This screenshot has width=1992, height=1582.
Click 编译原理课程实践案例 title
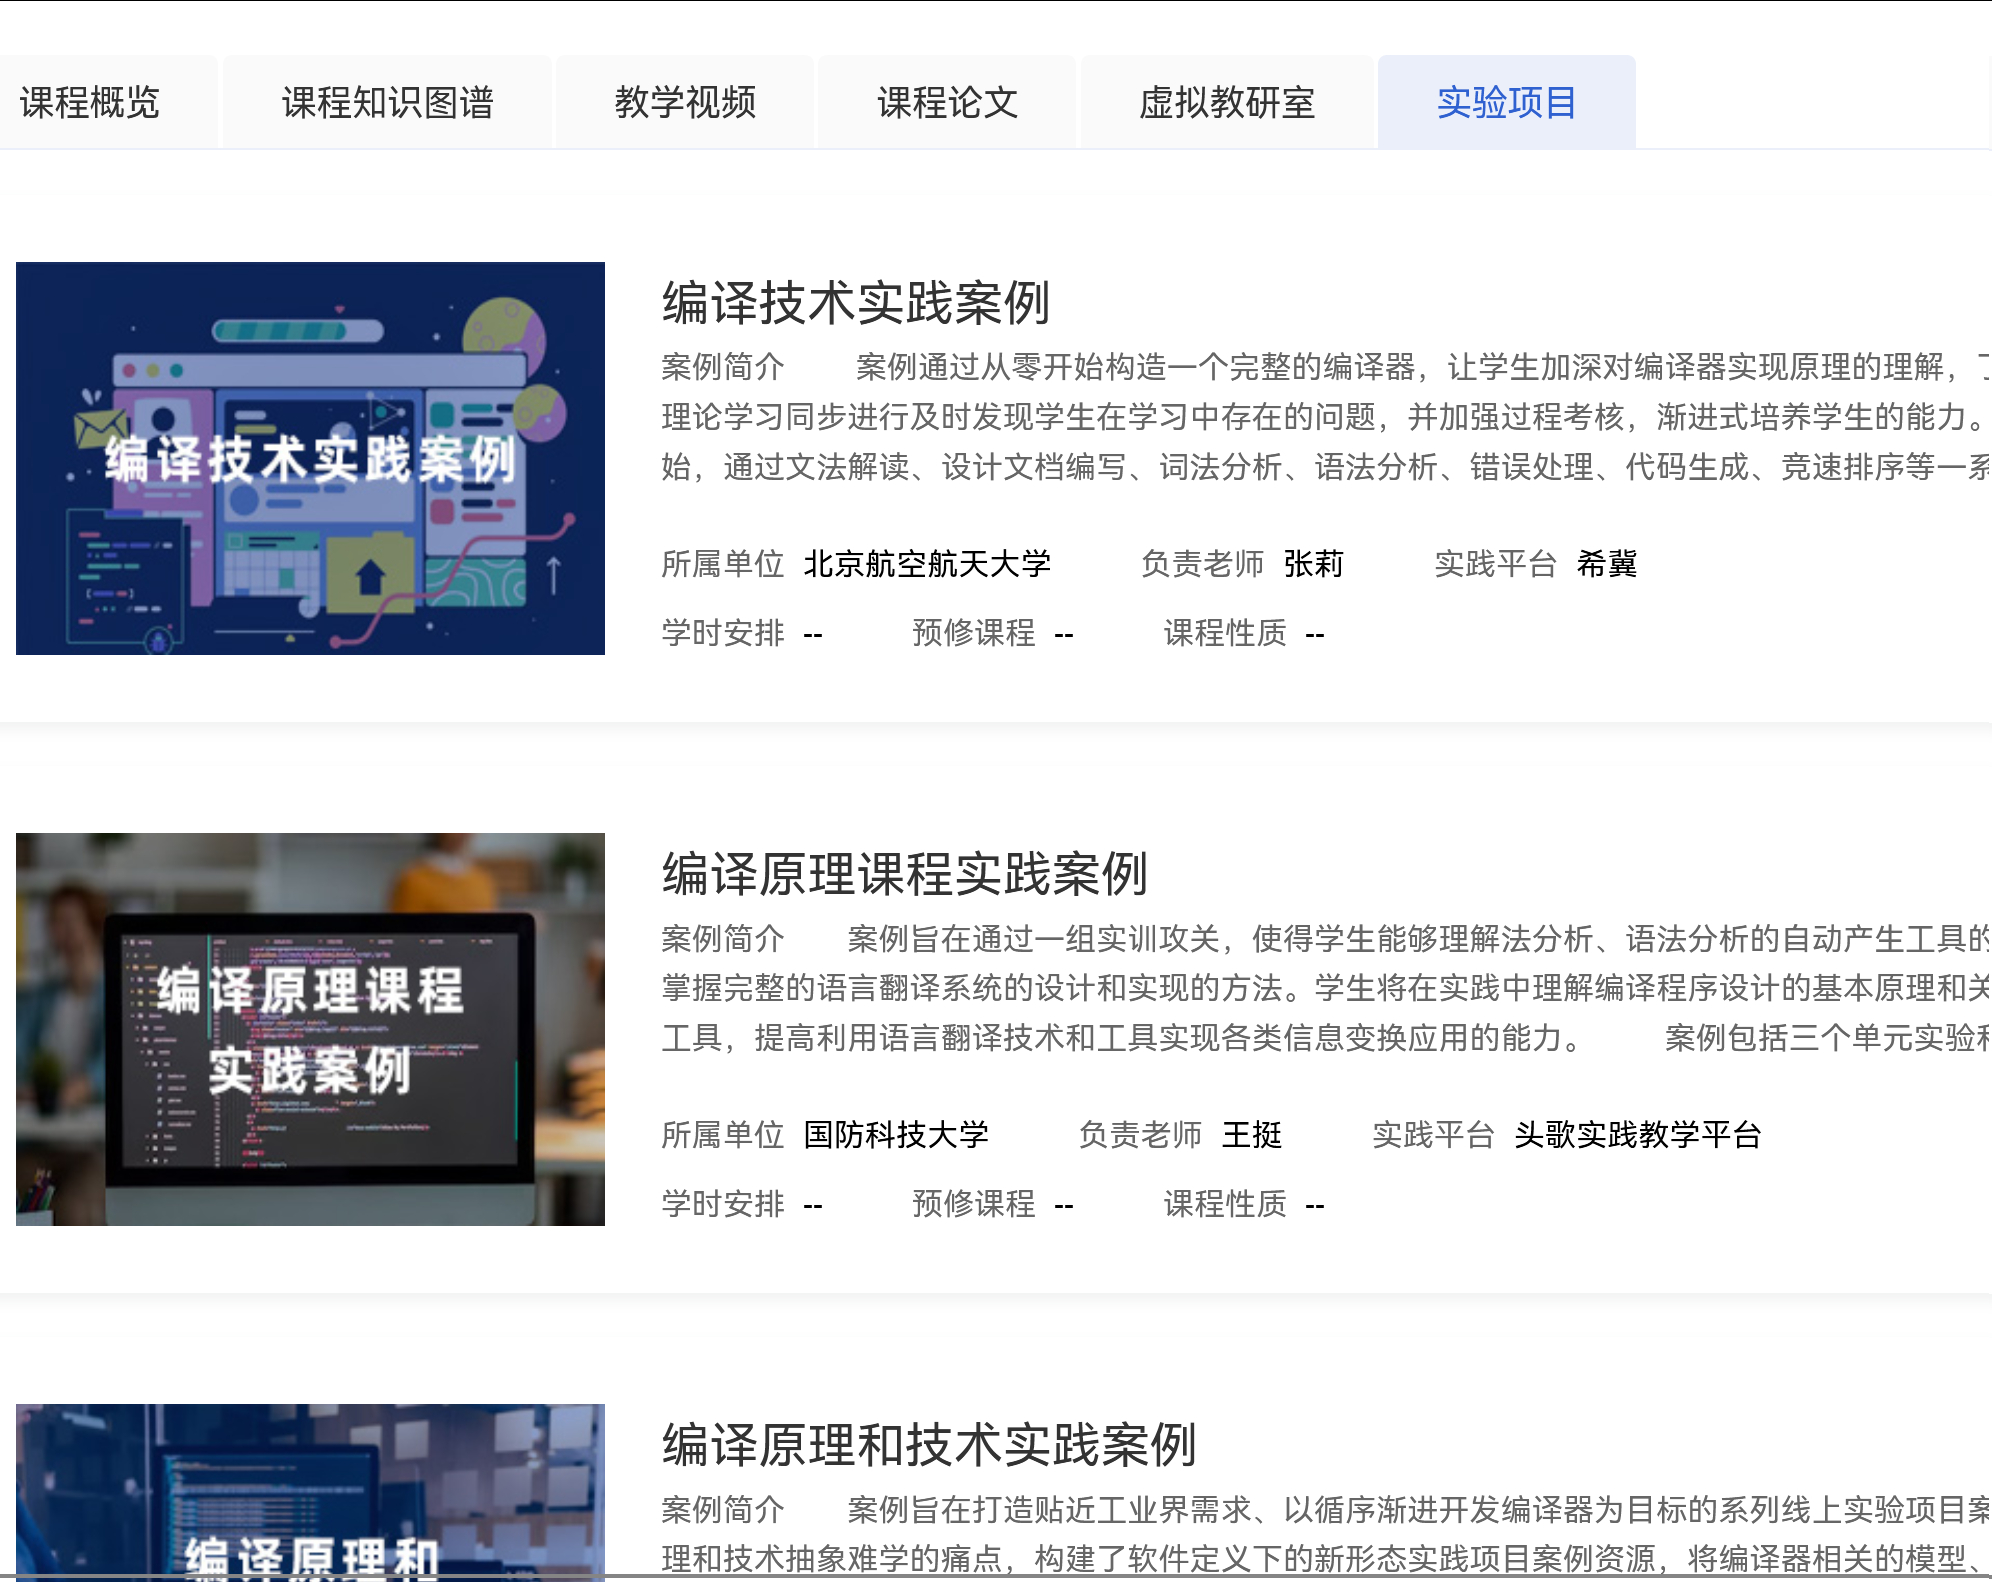point(904,874)
